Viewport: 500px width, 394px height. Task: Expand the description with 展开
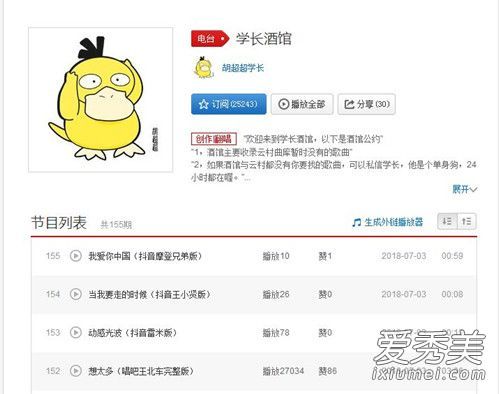click(465, 189)
